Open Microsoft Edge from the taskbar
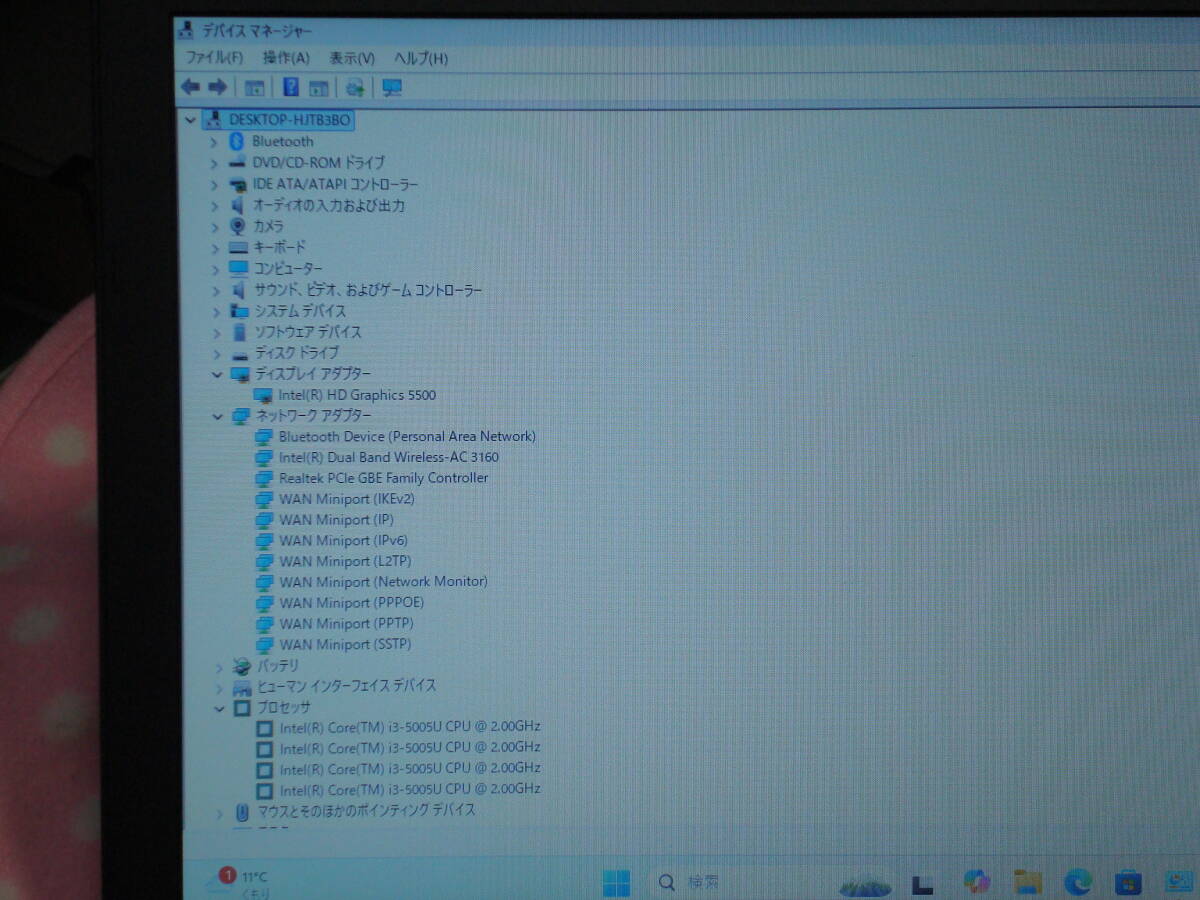This screenshot has width=1200, height=900. click(x=1078, y=882)
